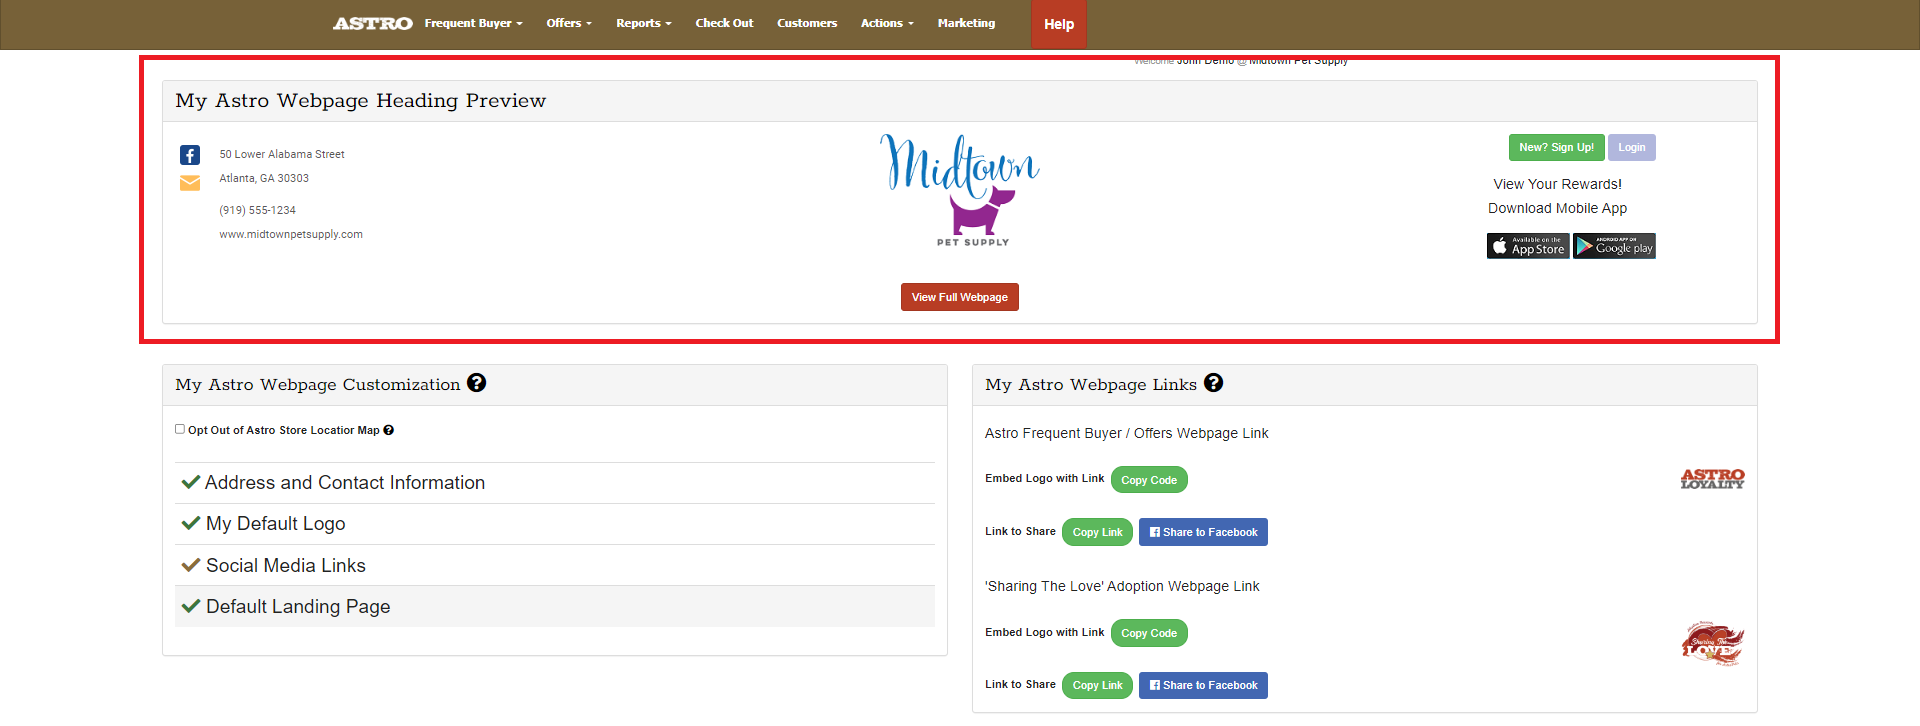This screenshot has height=726, width=1920.
Task: Open the Apple App Store badge
Action: [x=1527, y=246]
